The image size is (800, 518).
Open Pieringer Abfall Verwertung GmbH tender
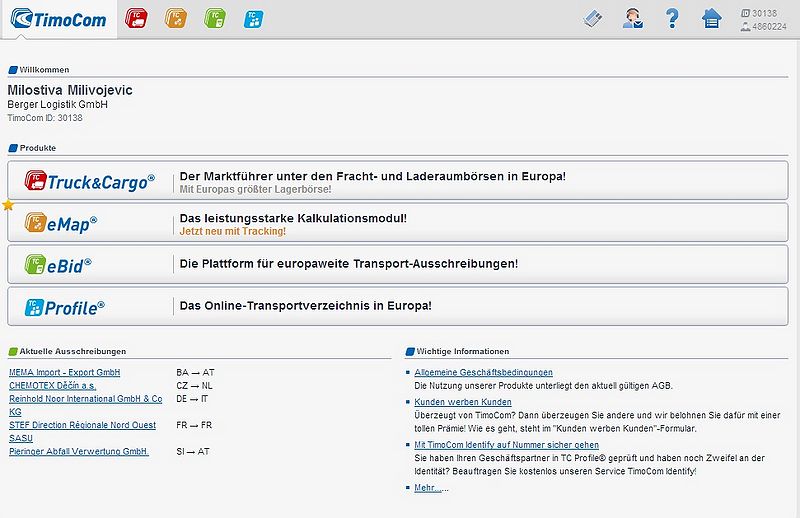point(79,452)
